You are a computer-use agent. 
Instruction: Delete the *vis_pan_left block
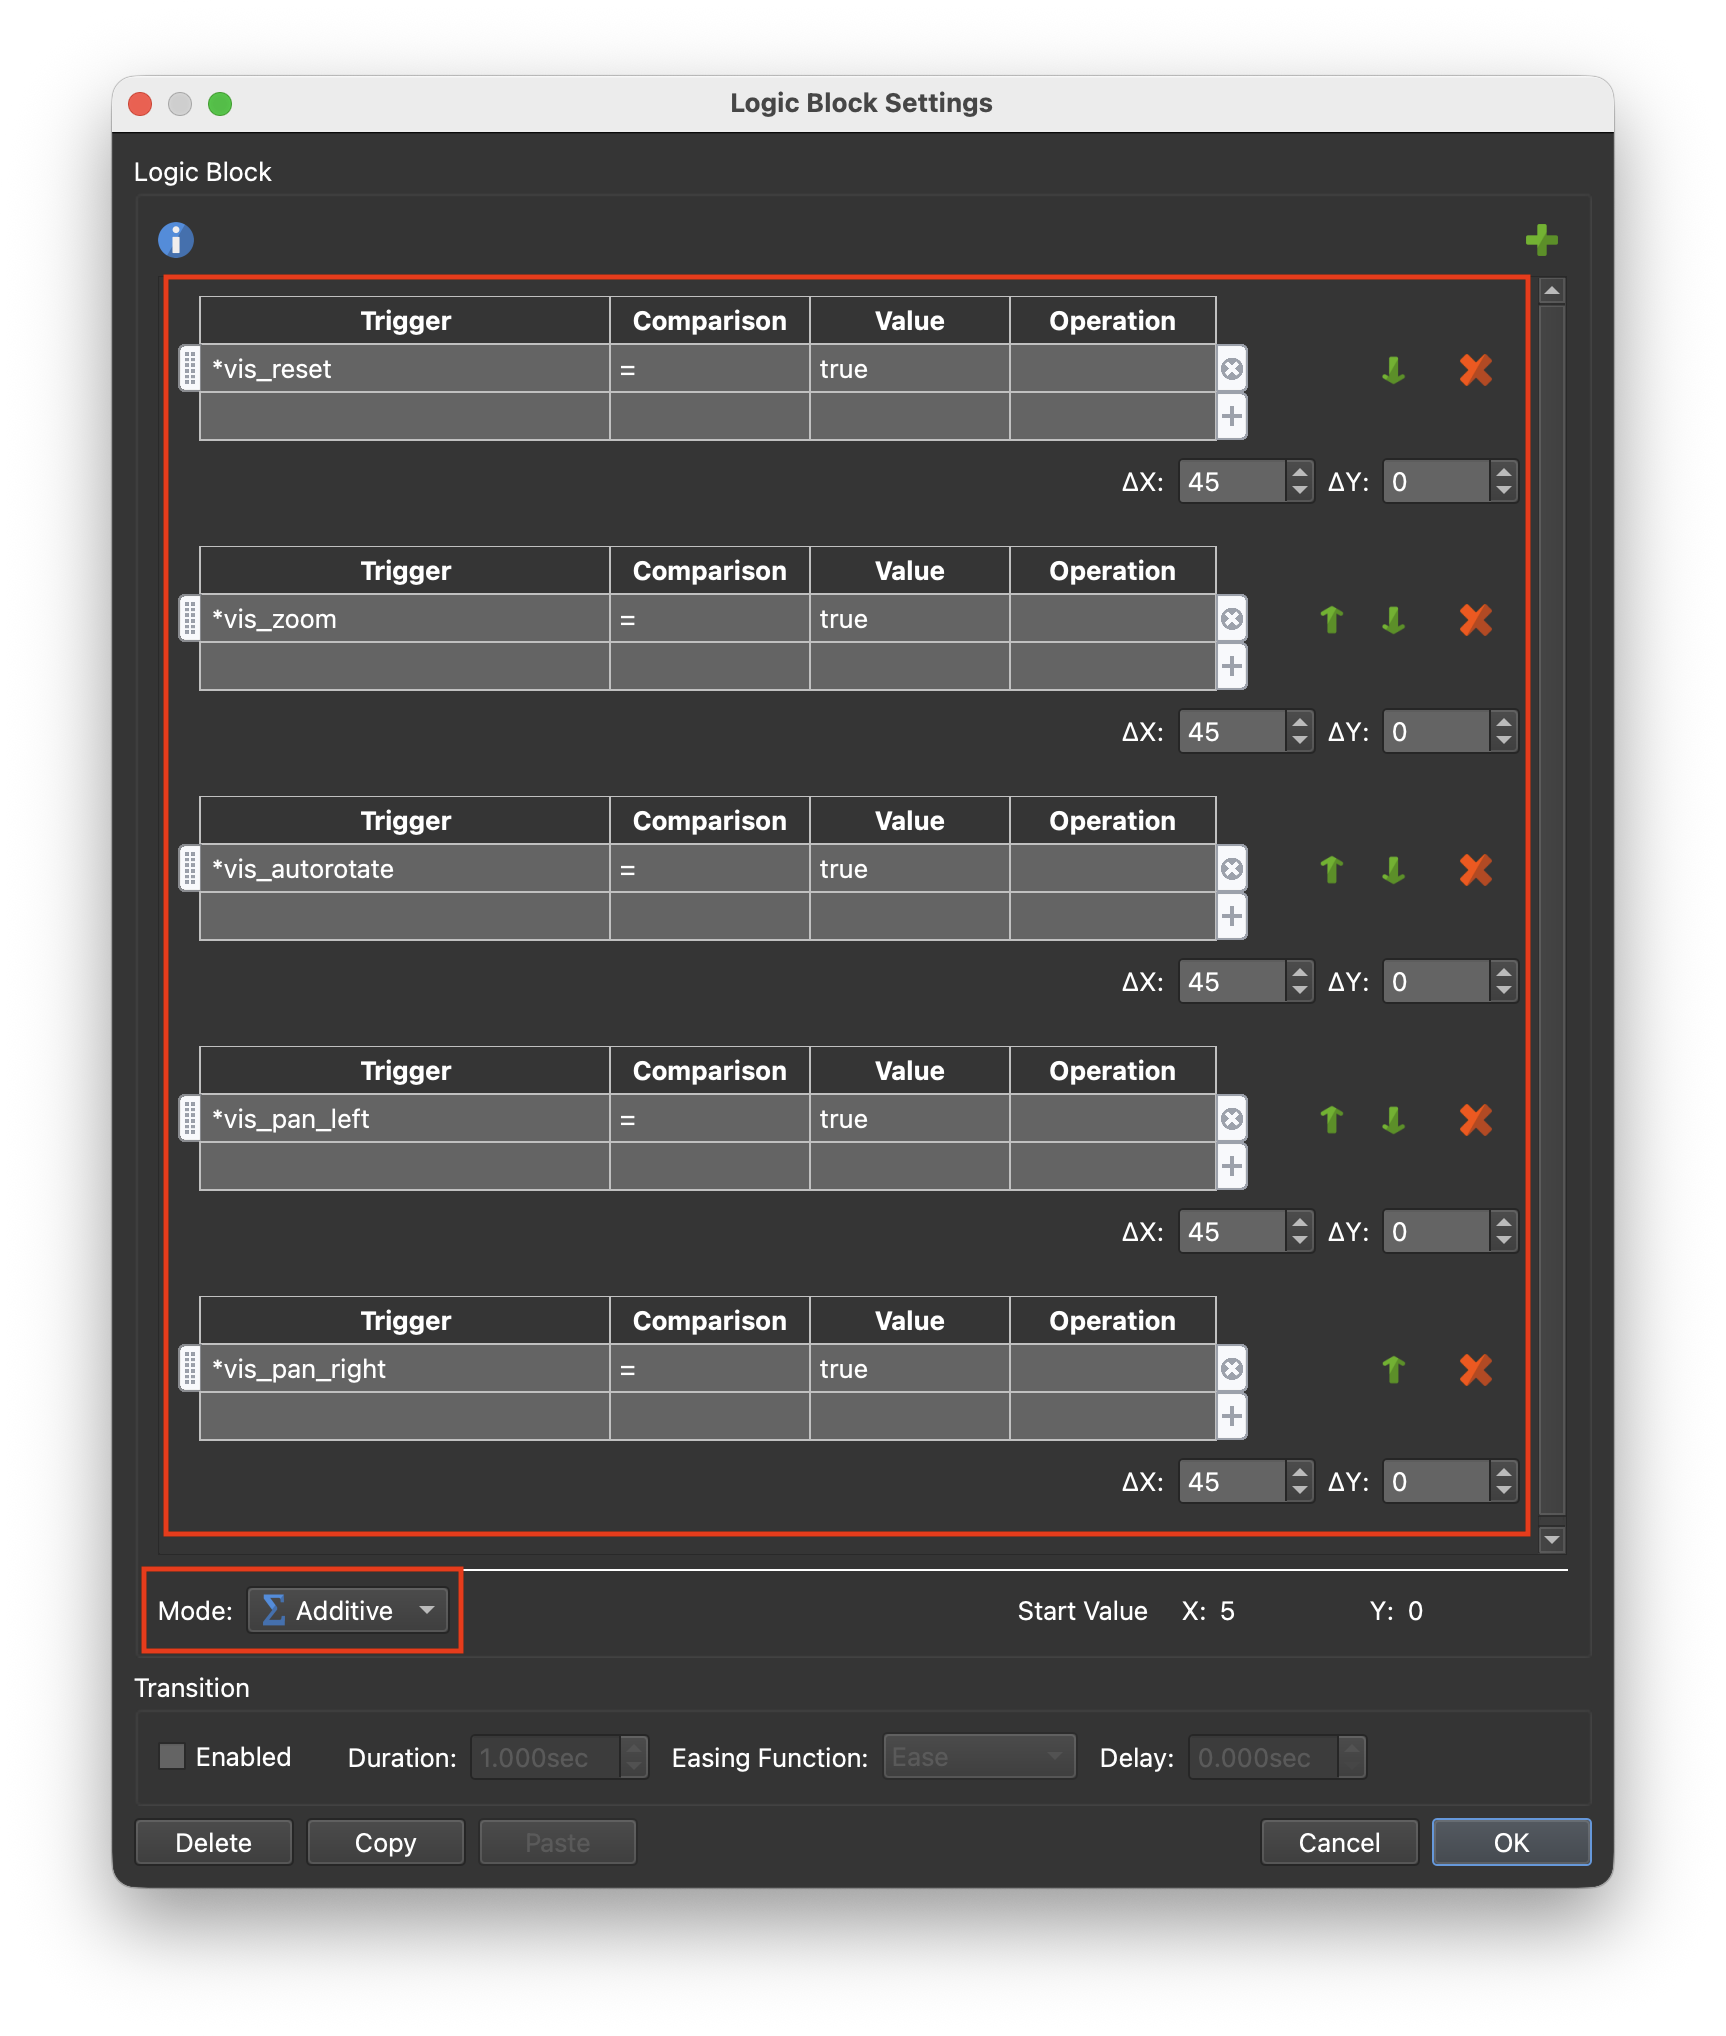click(x=1475, y=1120)
